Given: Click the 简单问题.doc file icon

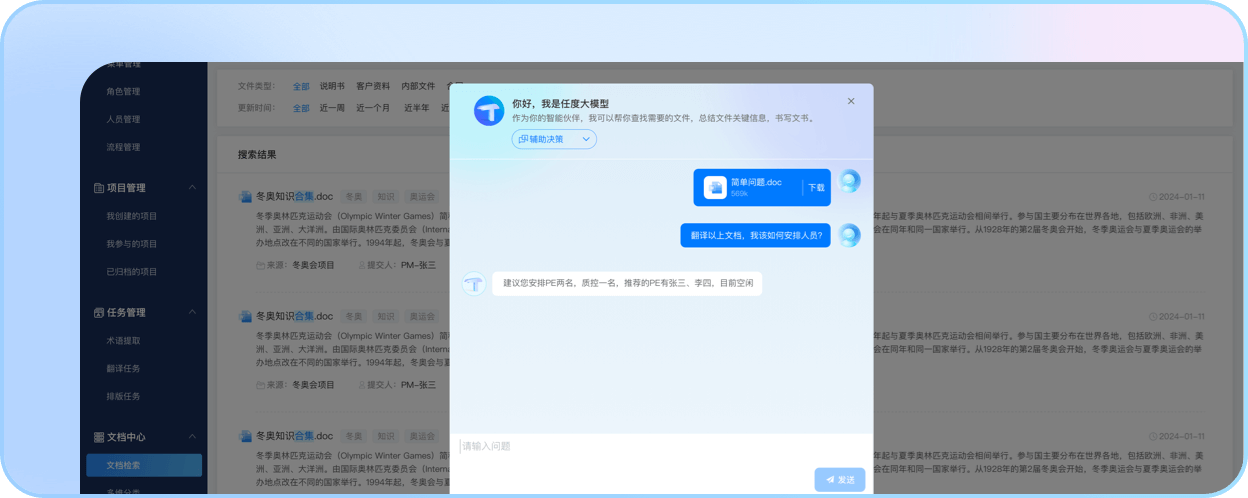Looking at the screenshot, I should click(x=715, y=187).
